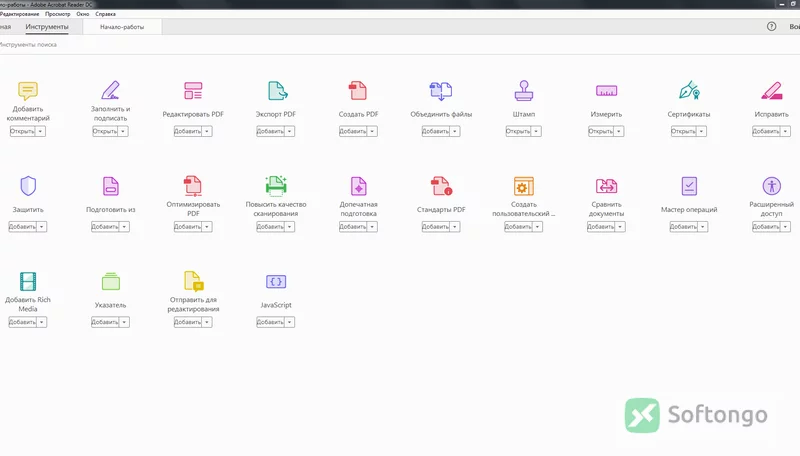The height and width of the screenshot is (456, 800).
Task: Click Добавить button under Повысить качество сканирования
Action: point(270,227)
